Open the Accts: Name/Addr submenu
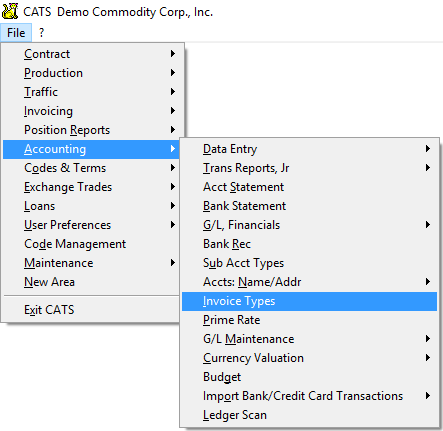 [x=309, y=282]
